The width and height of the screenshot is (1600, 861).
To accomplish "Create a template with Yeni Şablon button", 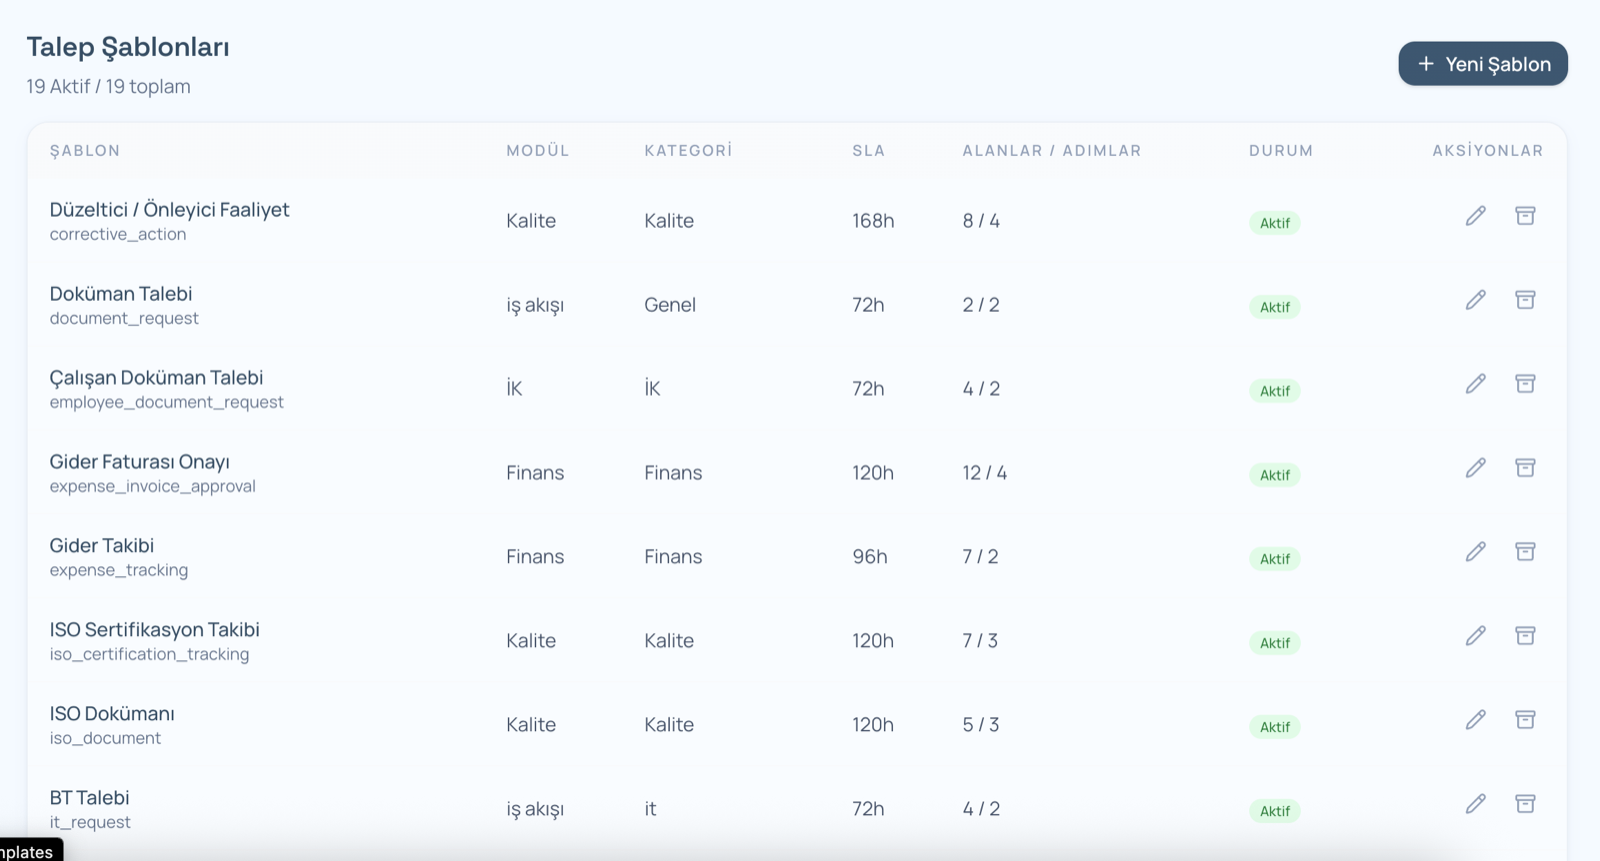I will tap(1483, 63).
